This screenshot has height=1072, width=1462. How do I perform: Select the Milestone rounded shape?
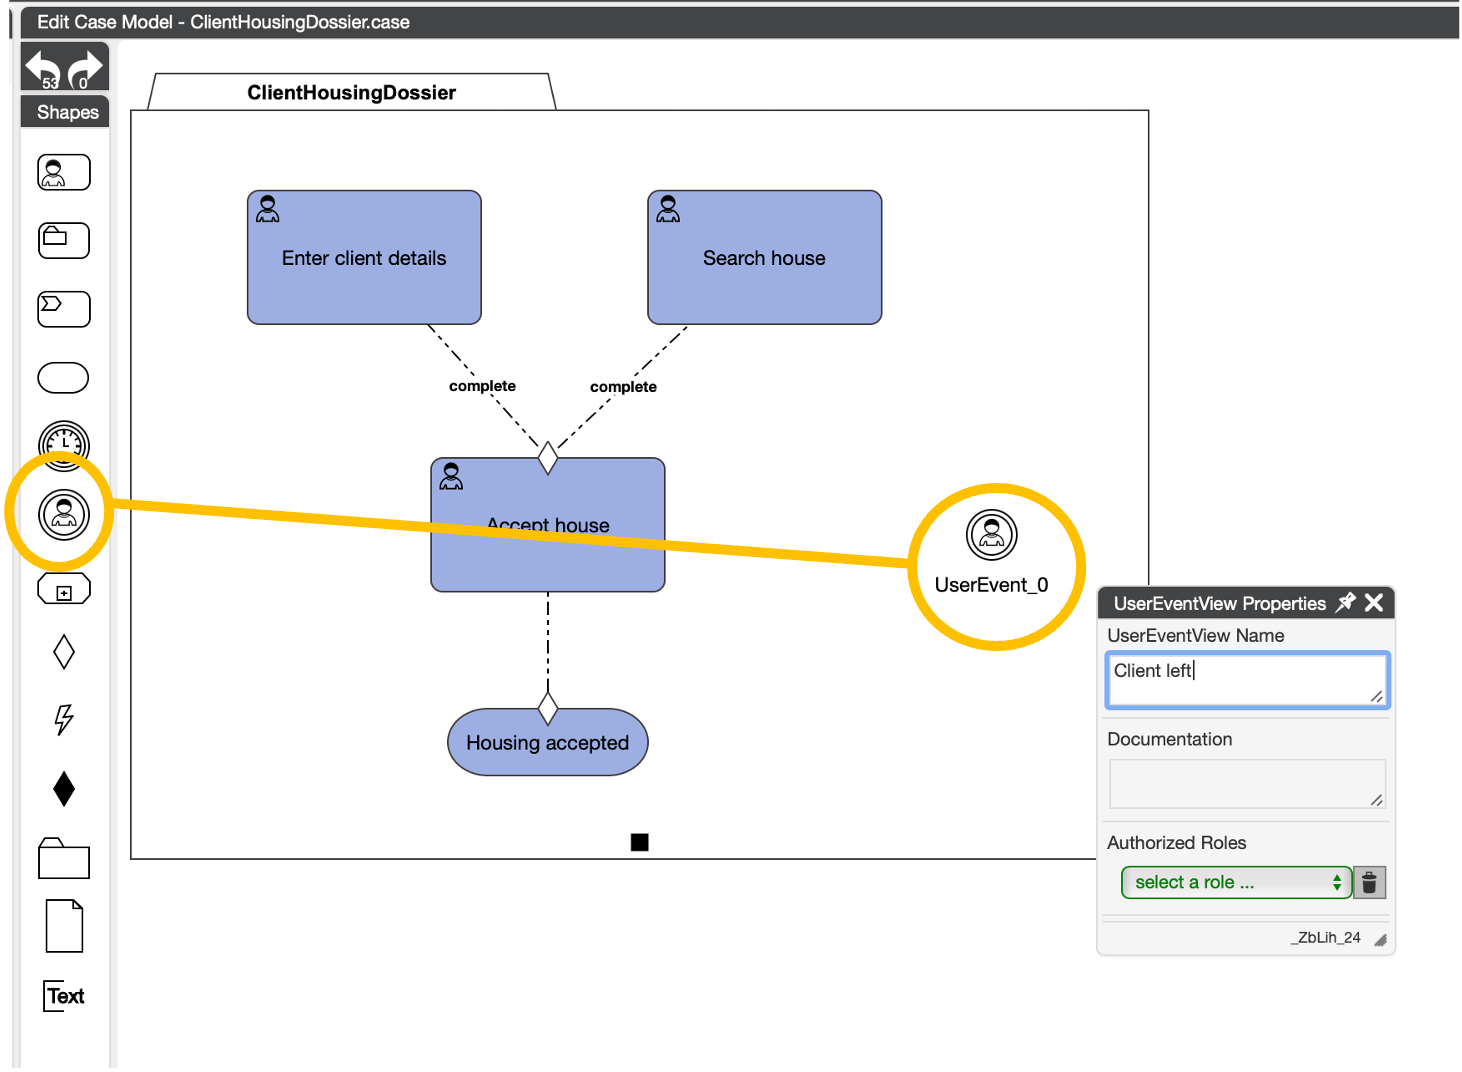point(63,378)
